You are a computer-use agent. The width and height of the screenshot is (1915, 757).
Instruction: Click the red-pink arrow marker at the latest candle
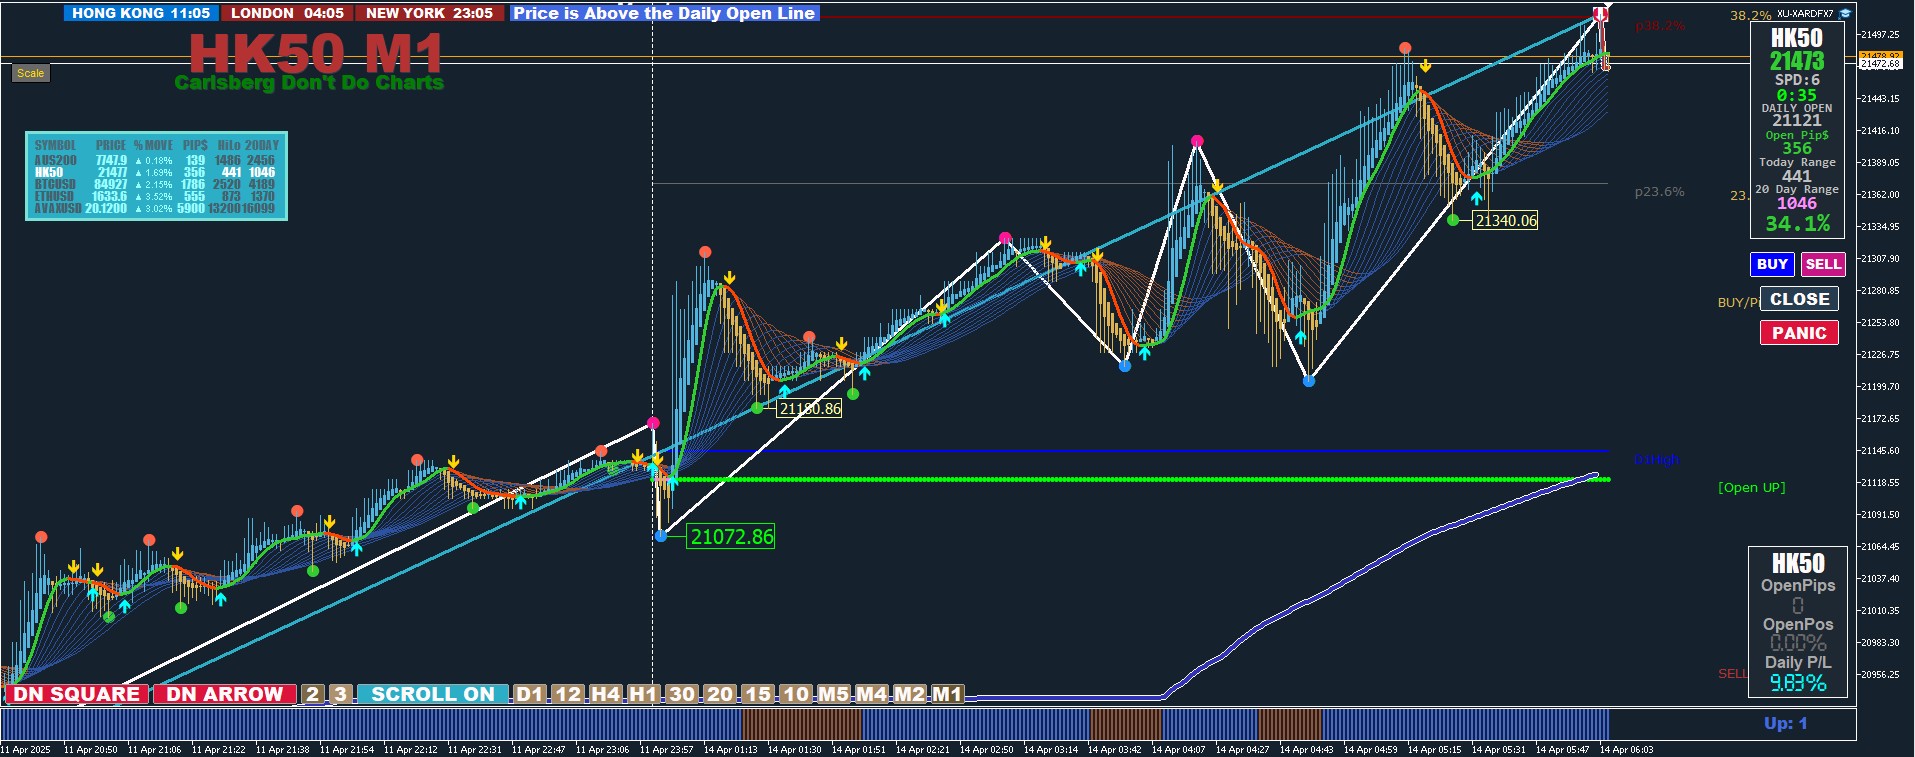coord(1600,14)
